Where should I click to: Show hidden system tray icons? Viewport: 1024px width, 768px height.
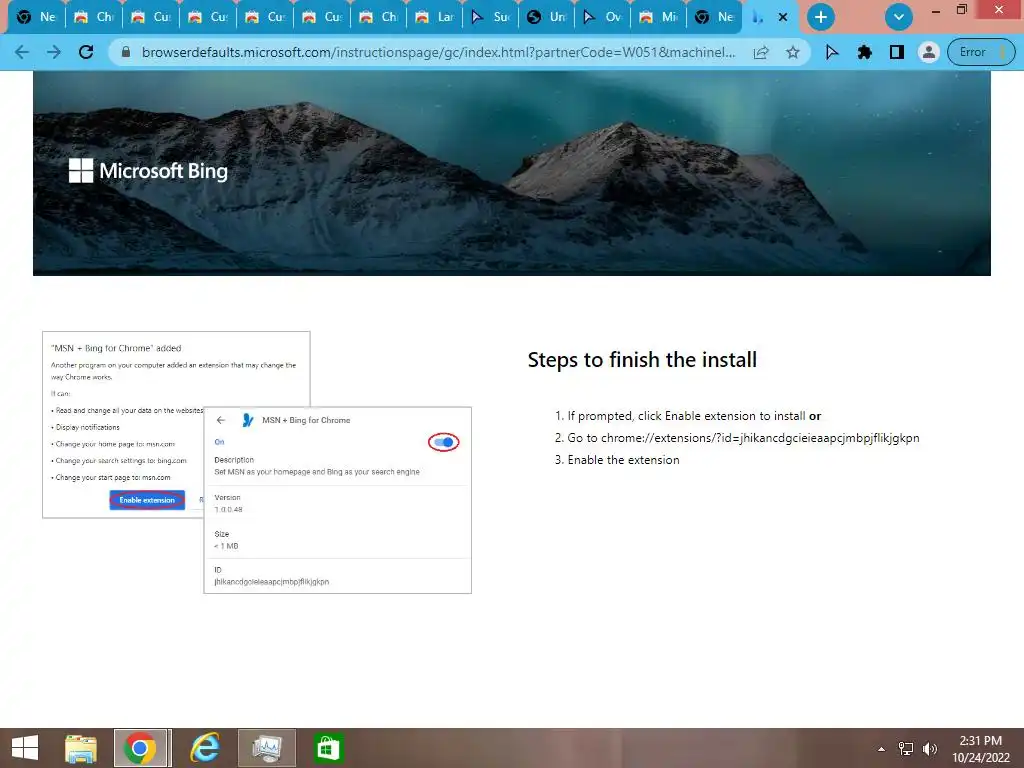pyautogui.click(x=881, y=748)
